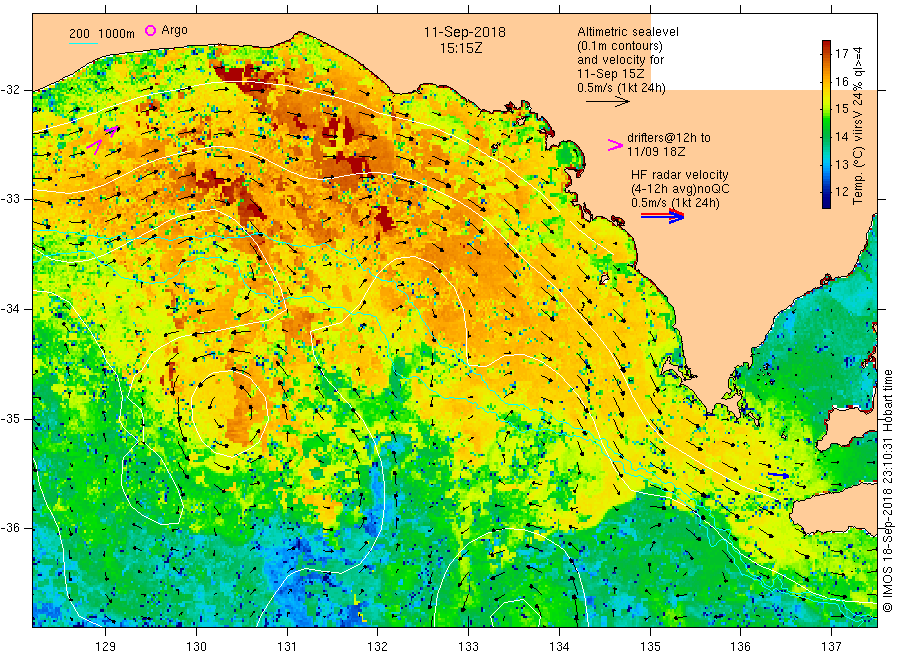Click the 'HF radar velocity' legend label

coord(680,174)
